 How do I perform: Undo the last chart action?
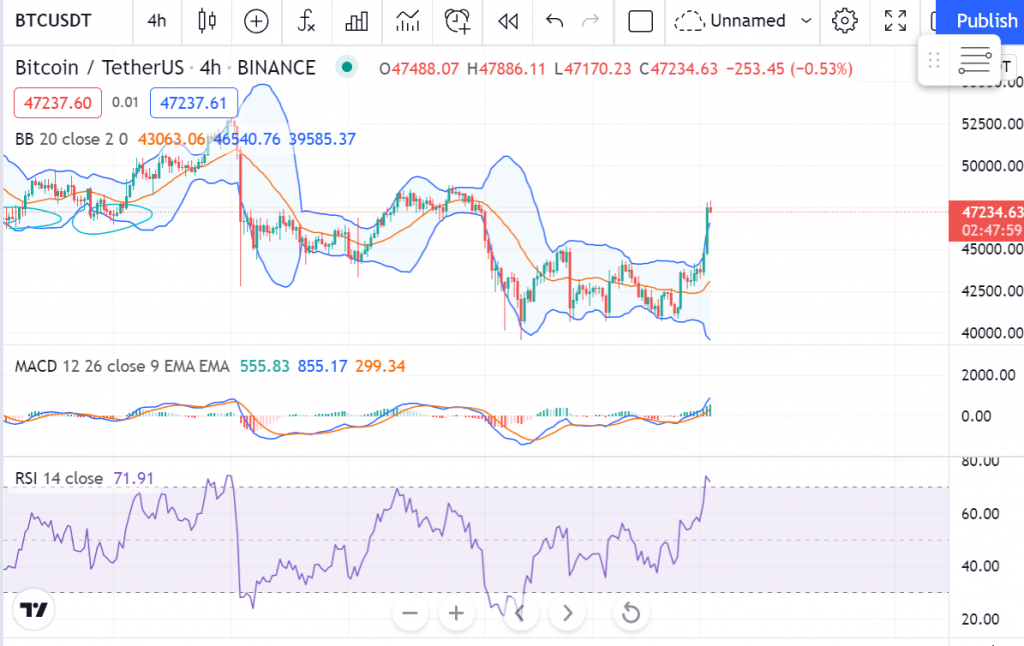point(555,20)
